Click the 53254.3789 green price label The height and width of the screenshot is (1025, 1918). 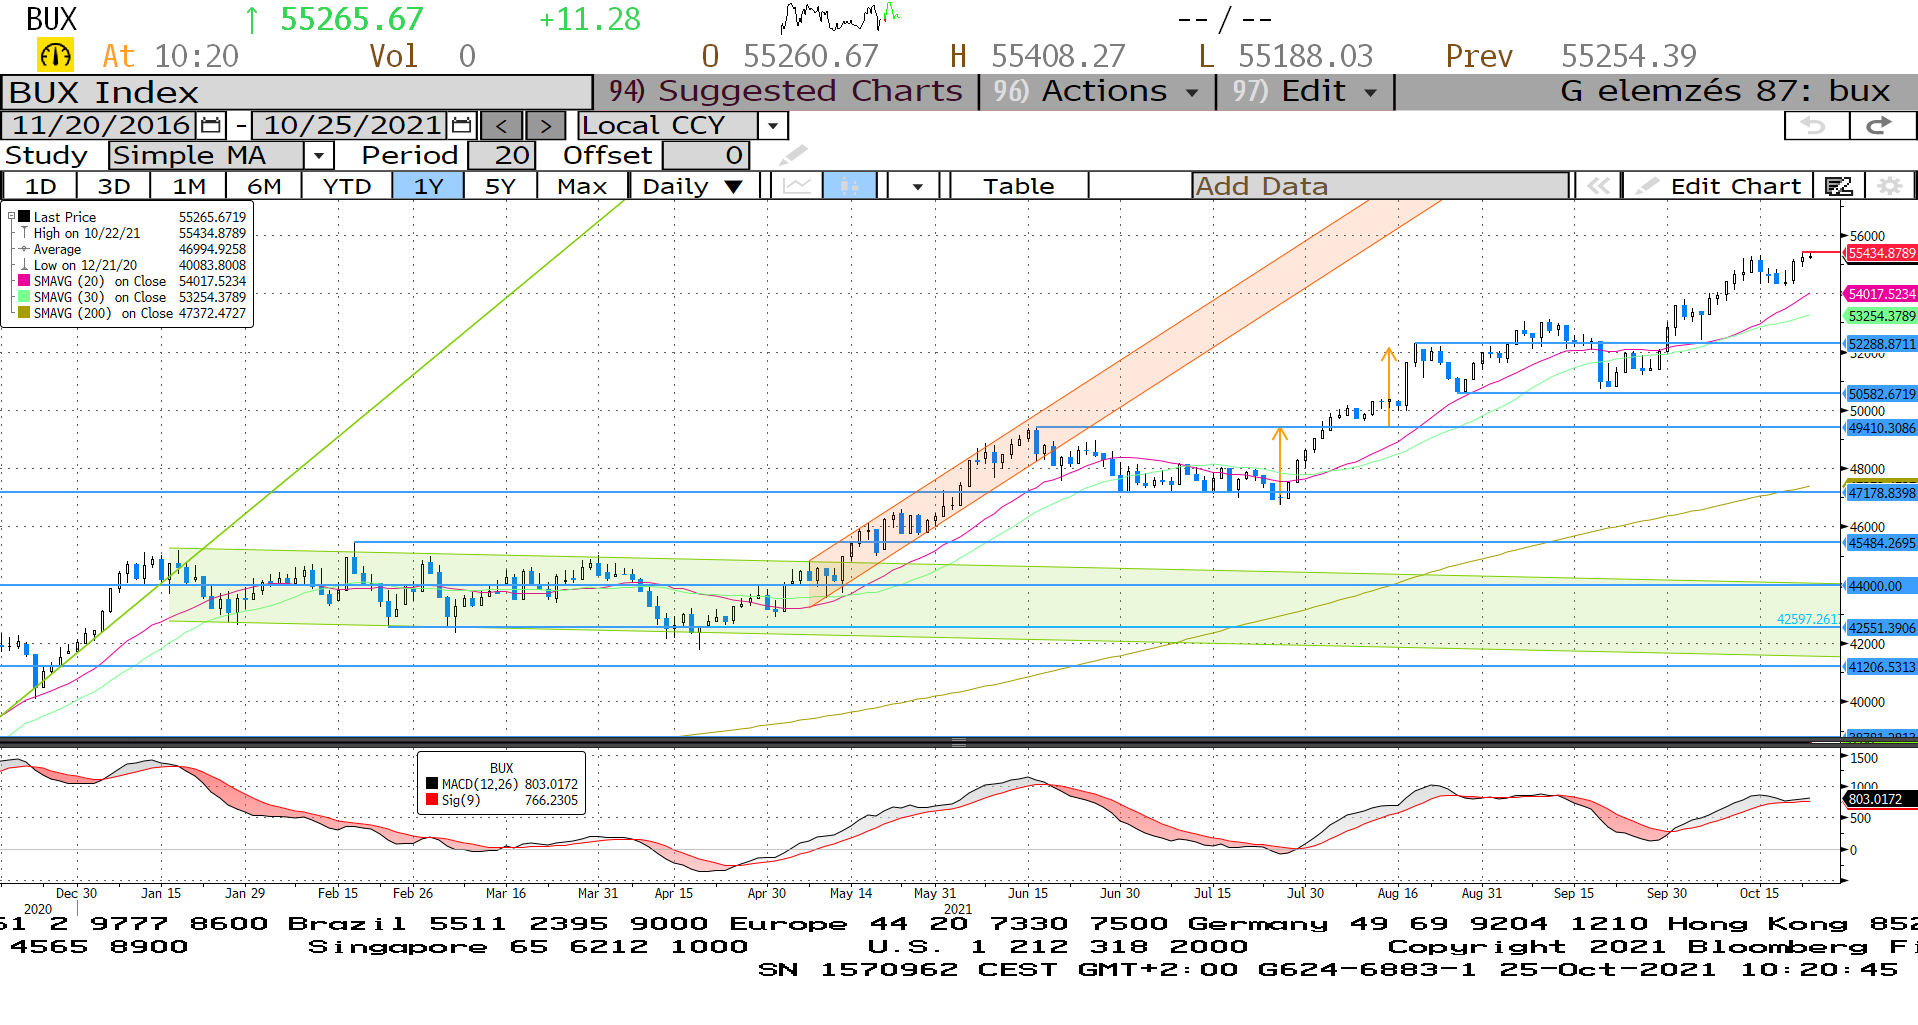(x=1881, y=316)
